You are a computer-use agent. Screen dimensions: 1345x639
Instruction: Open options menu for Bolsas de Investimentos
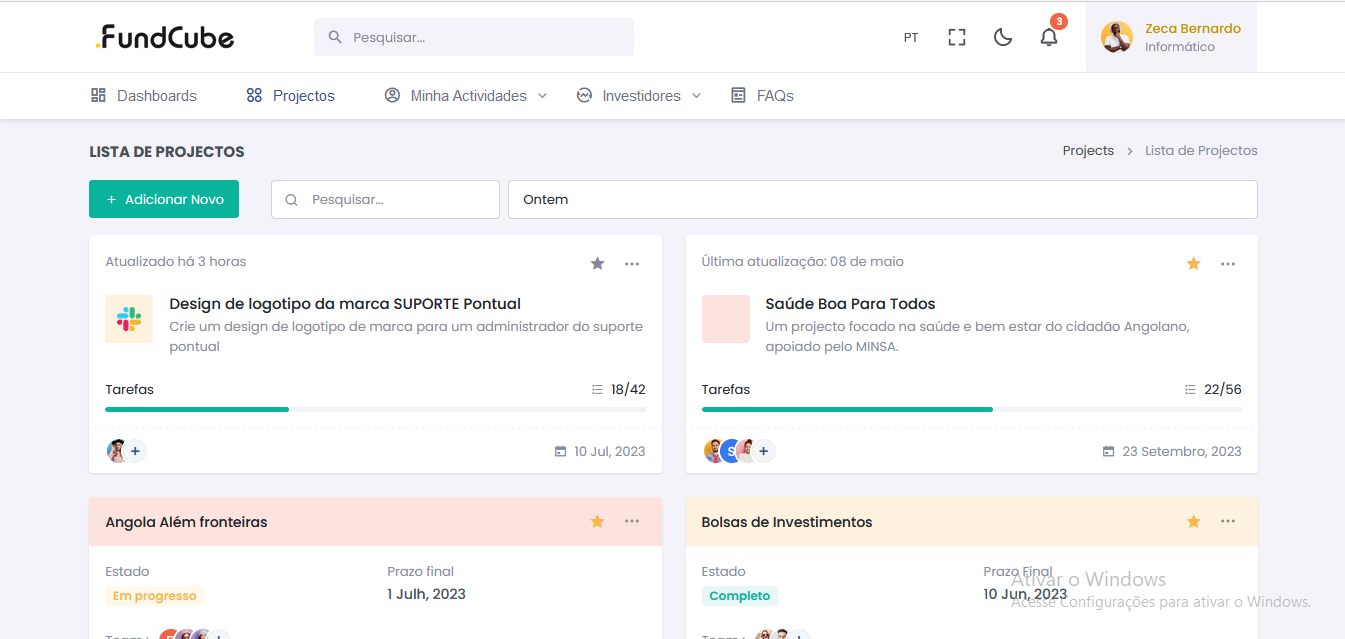[1228, 521]
